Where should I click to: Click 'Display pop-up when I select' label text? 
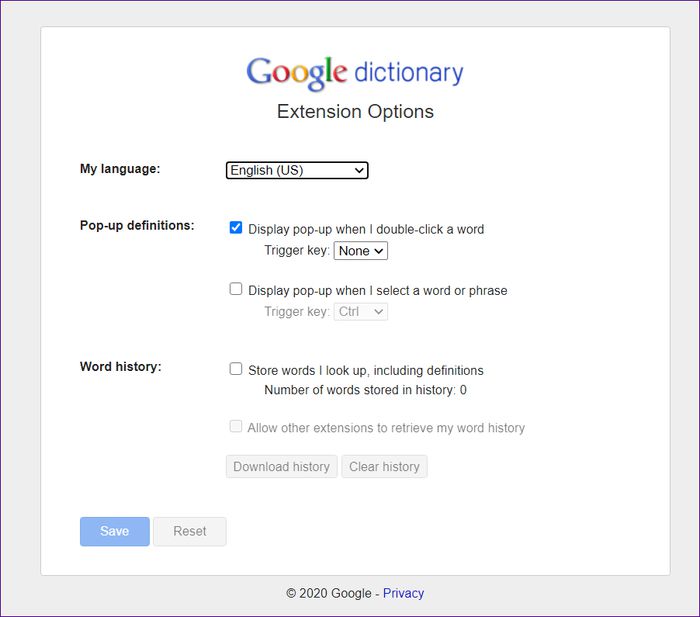(x=378, y=291)
